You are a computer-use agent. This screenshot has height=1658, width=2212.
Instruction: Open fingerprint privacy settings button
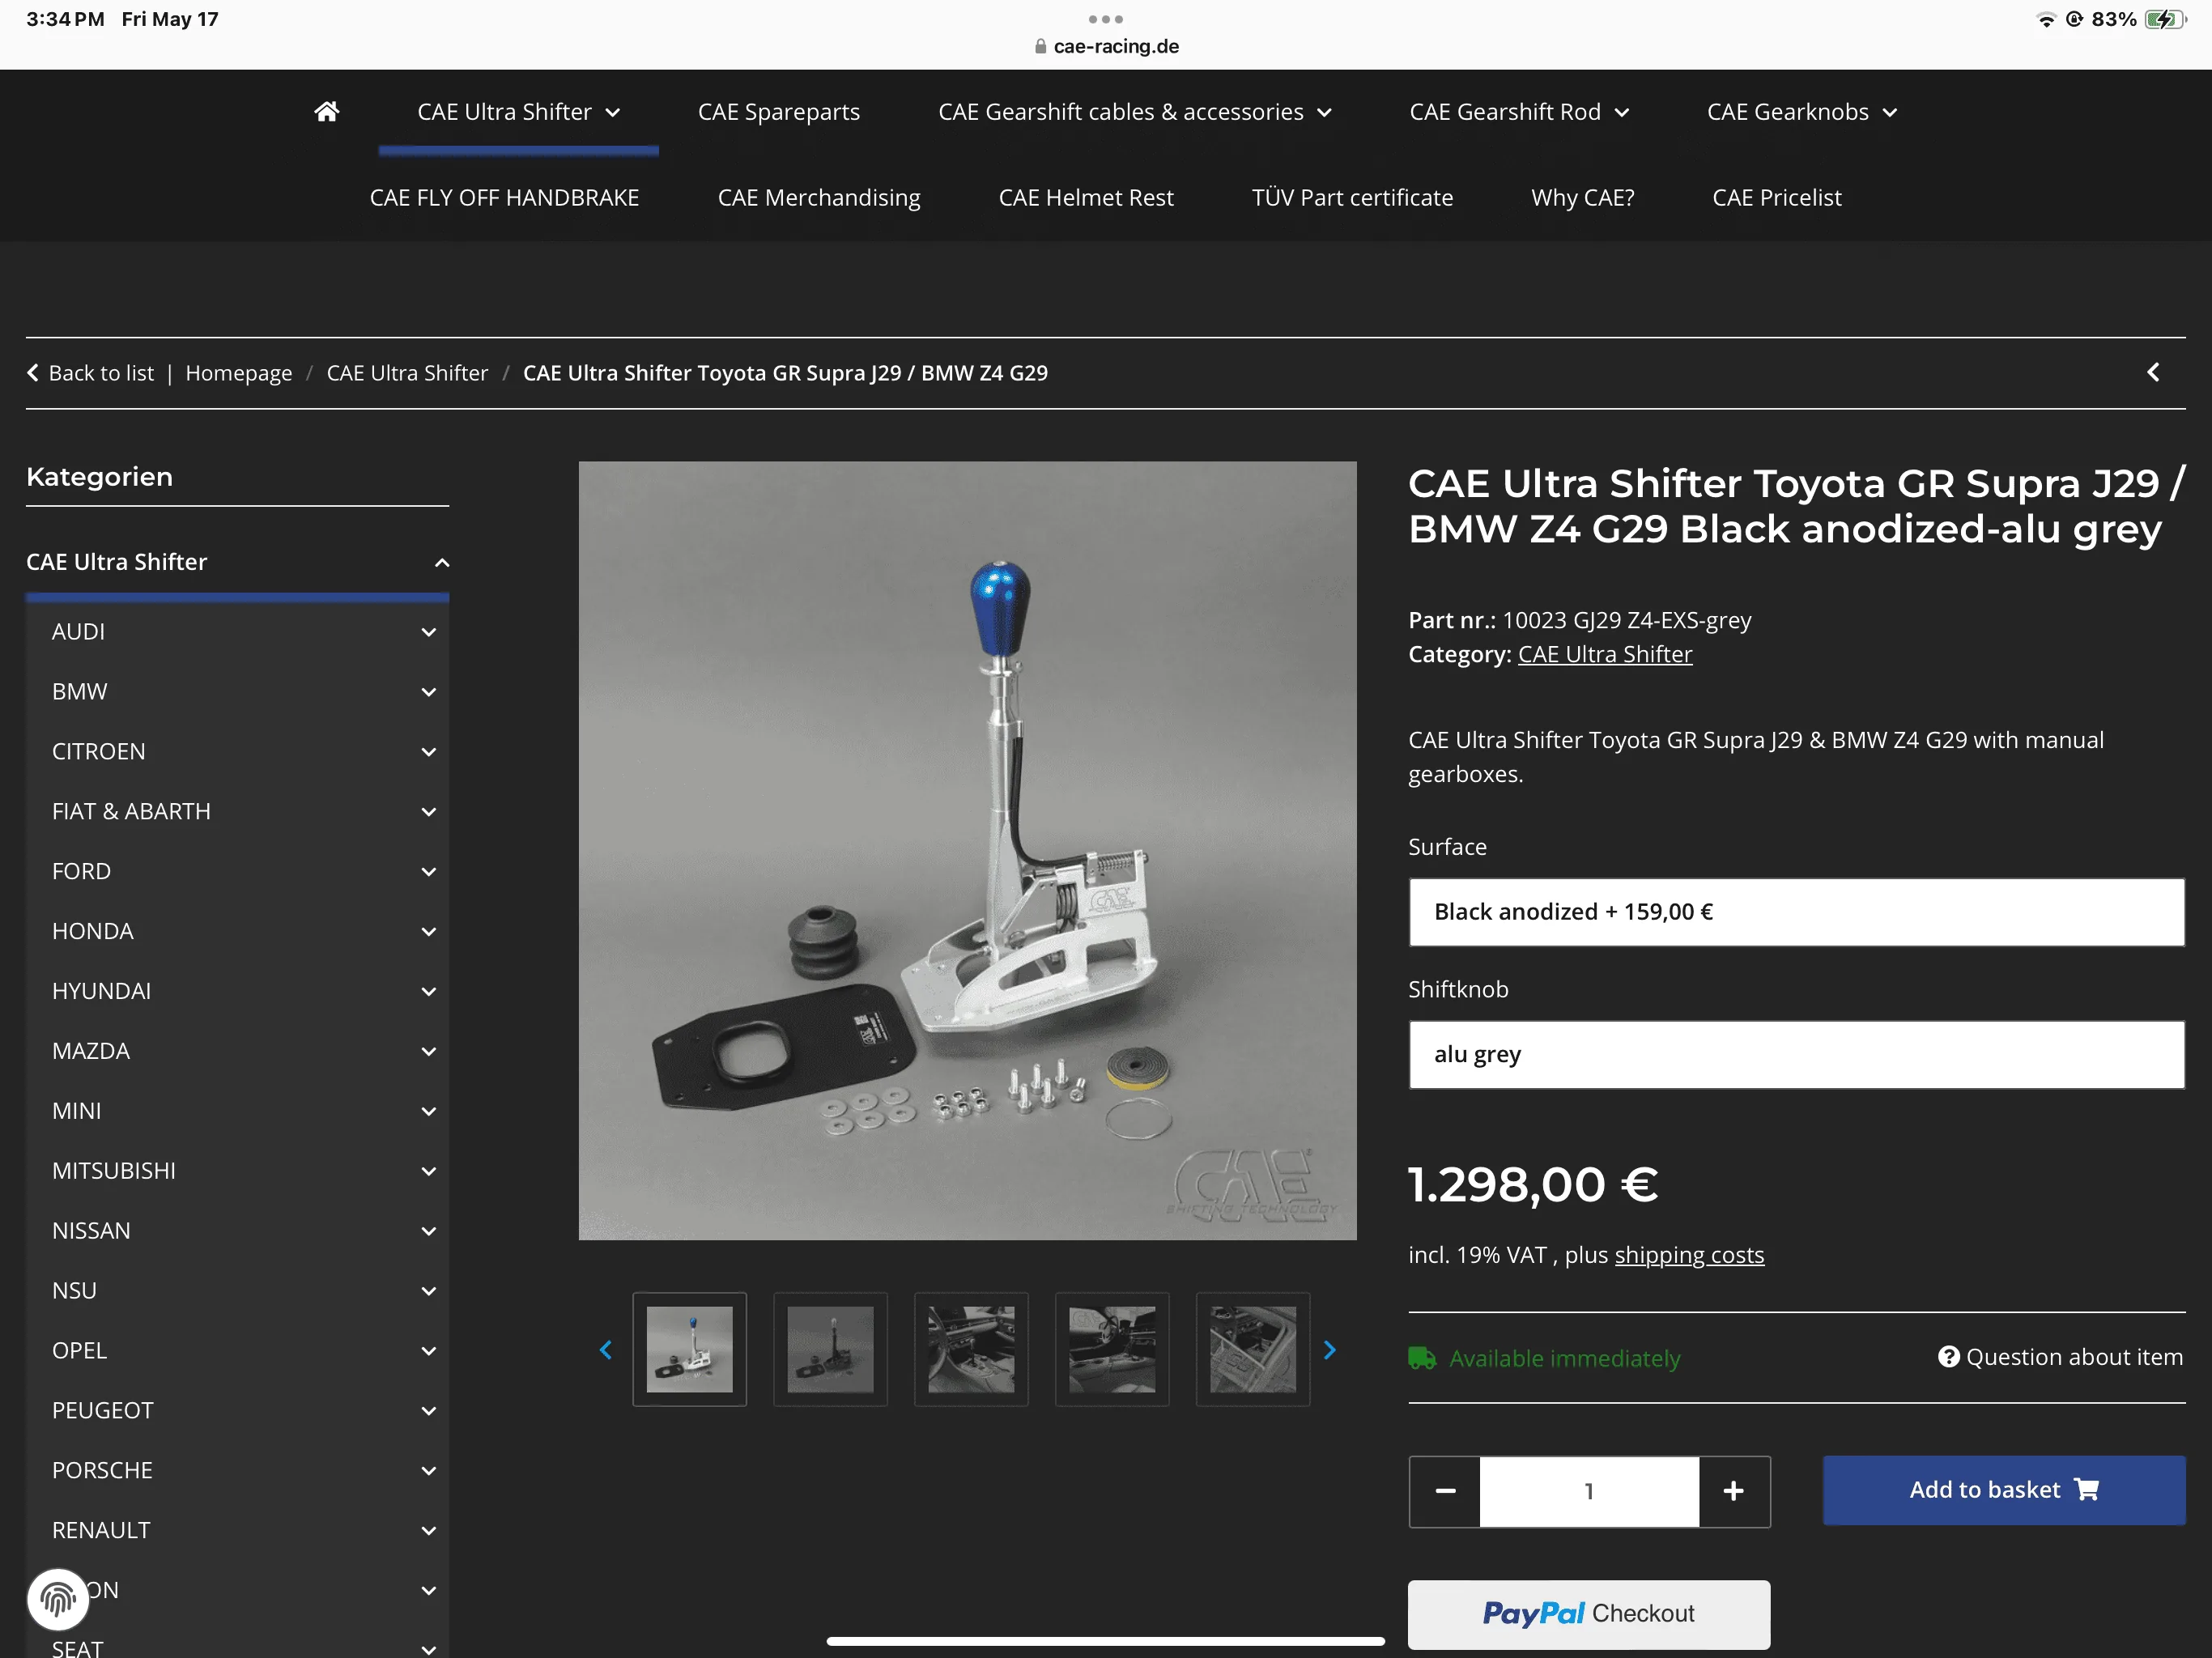point(58,1599)
